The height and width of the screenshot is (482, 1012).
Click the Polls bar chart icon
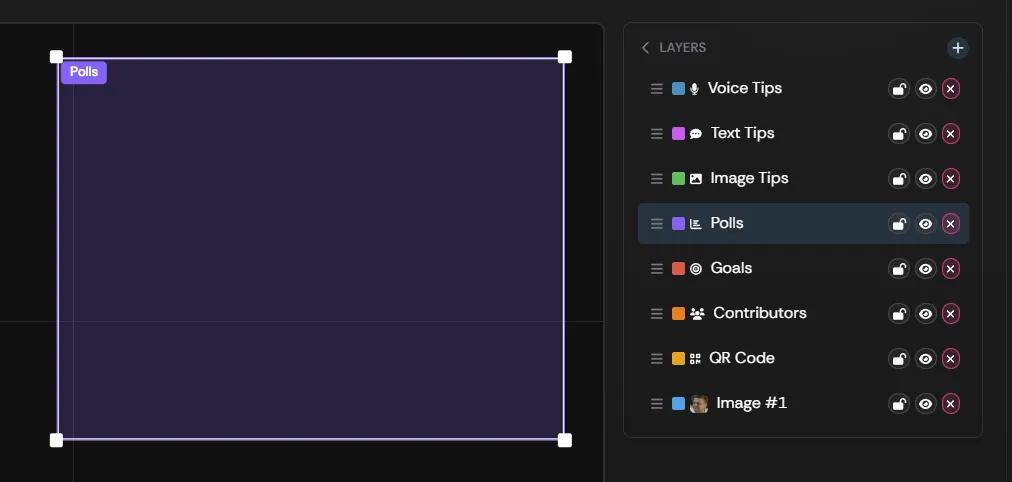(696, 224)
